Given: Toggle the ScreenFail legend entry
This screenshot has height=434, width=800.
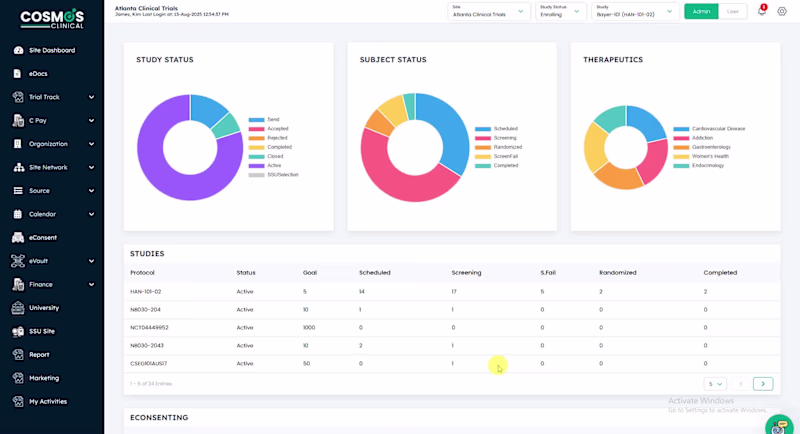Looking at the screenshot, I should [496, 156].
